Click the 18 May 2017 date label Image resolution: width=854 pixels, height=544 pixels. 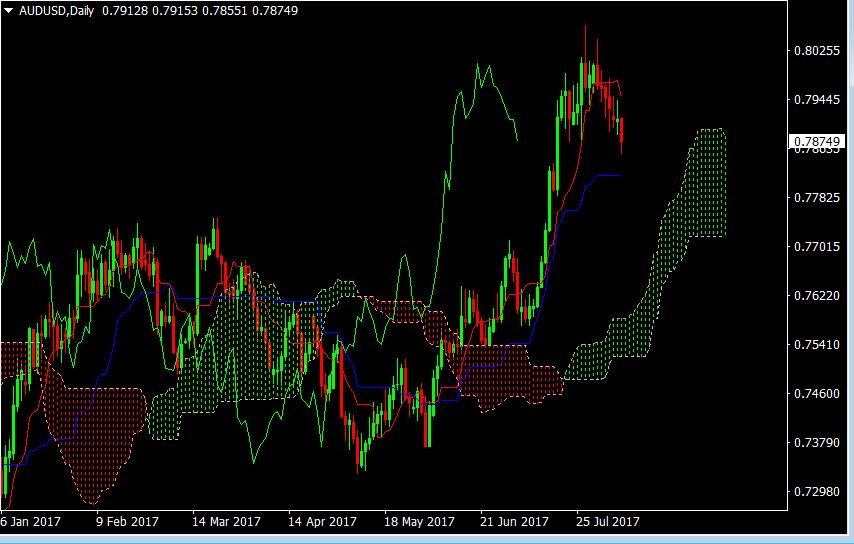click(419, 522)
